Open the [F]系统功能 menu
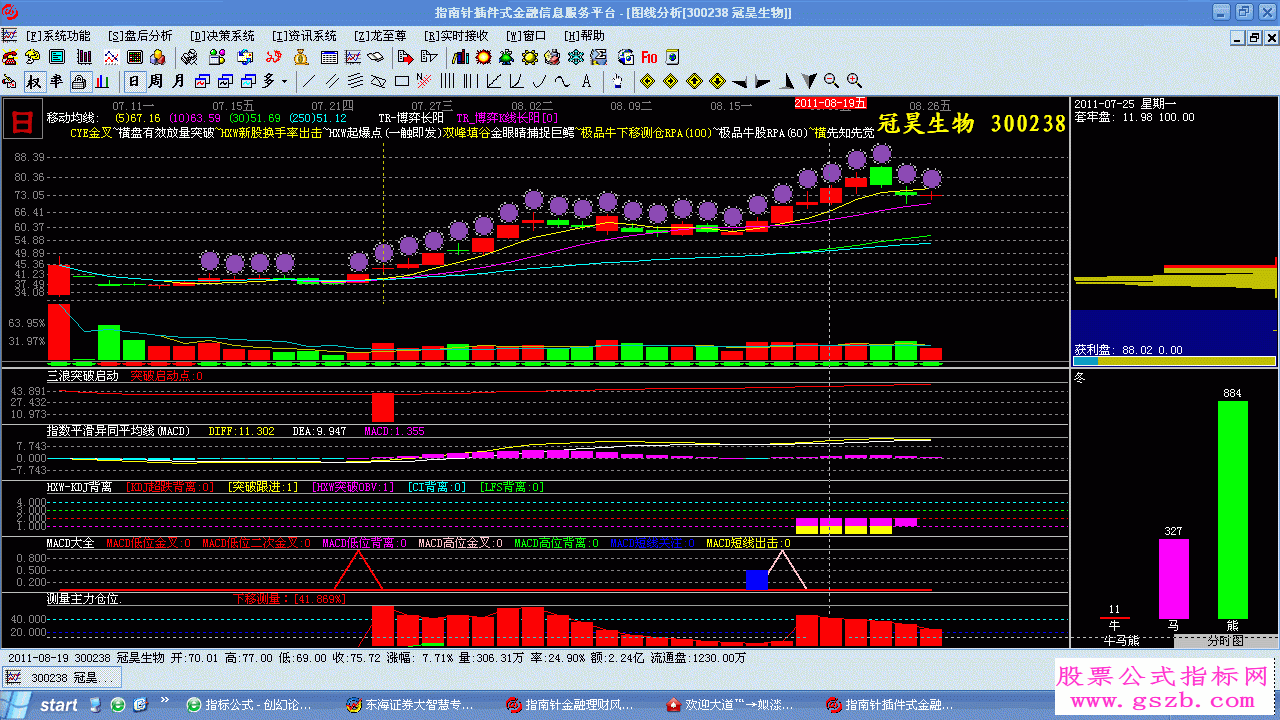The height and width of the screenshot is (720, 1280). [x=57, y=35]
